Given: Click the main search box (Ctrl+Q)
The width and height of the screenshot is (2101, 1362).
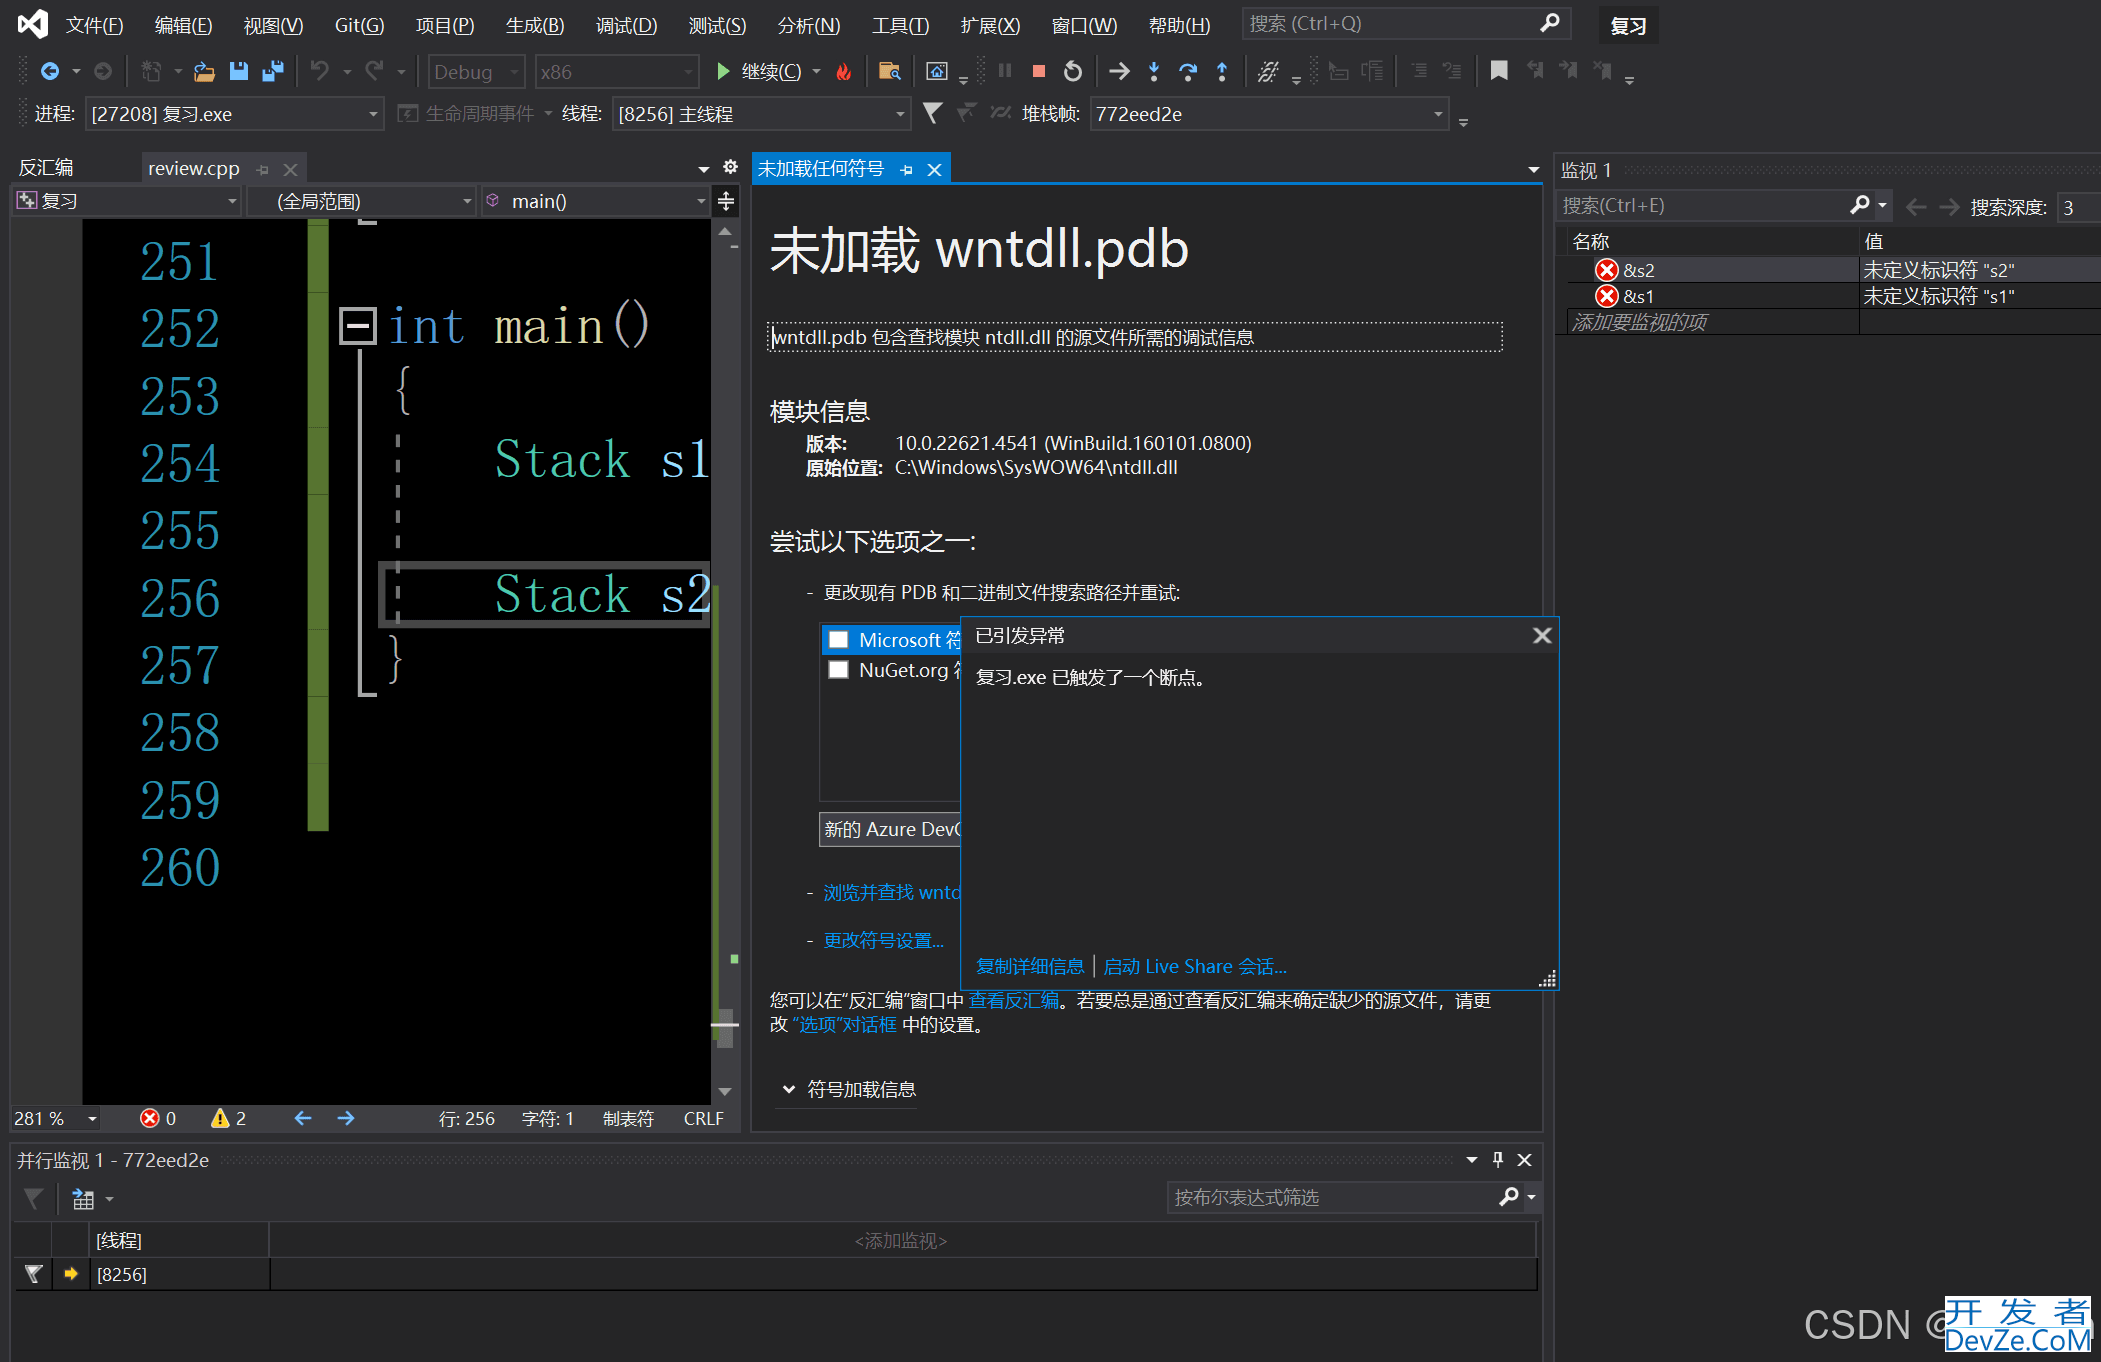Looking at the screenshot, I should 1405,23.
